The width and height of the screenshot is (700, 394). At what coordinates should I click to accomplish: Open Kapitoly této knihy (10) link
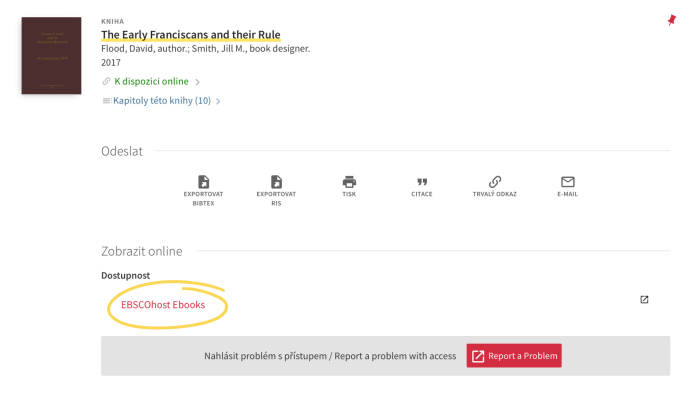162,101
